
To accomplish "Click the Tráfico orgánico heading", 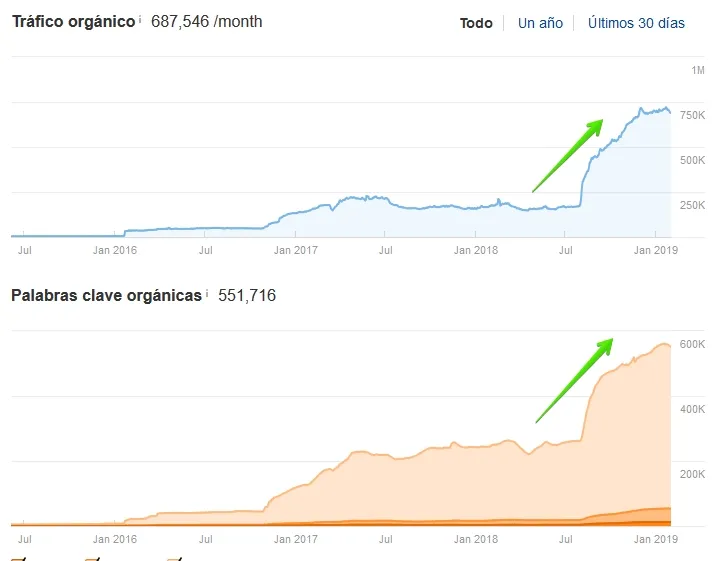I will click(x=73, y=21).
